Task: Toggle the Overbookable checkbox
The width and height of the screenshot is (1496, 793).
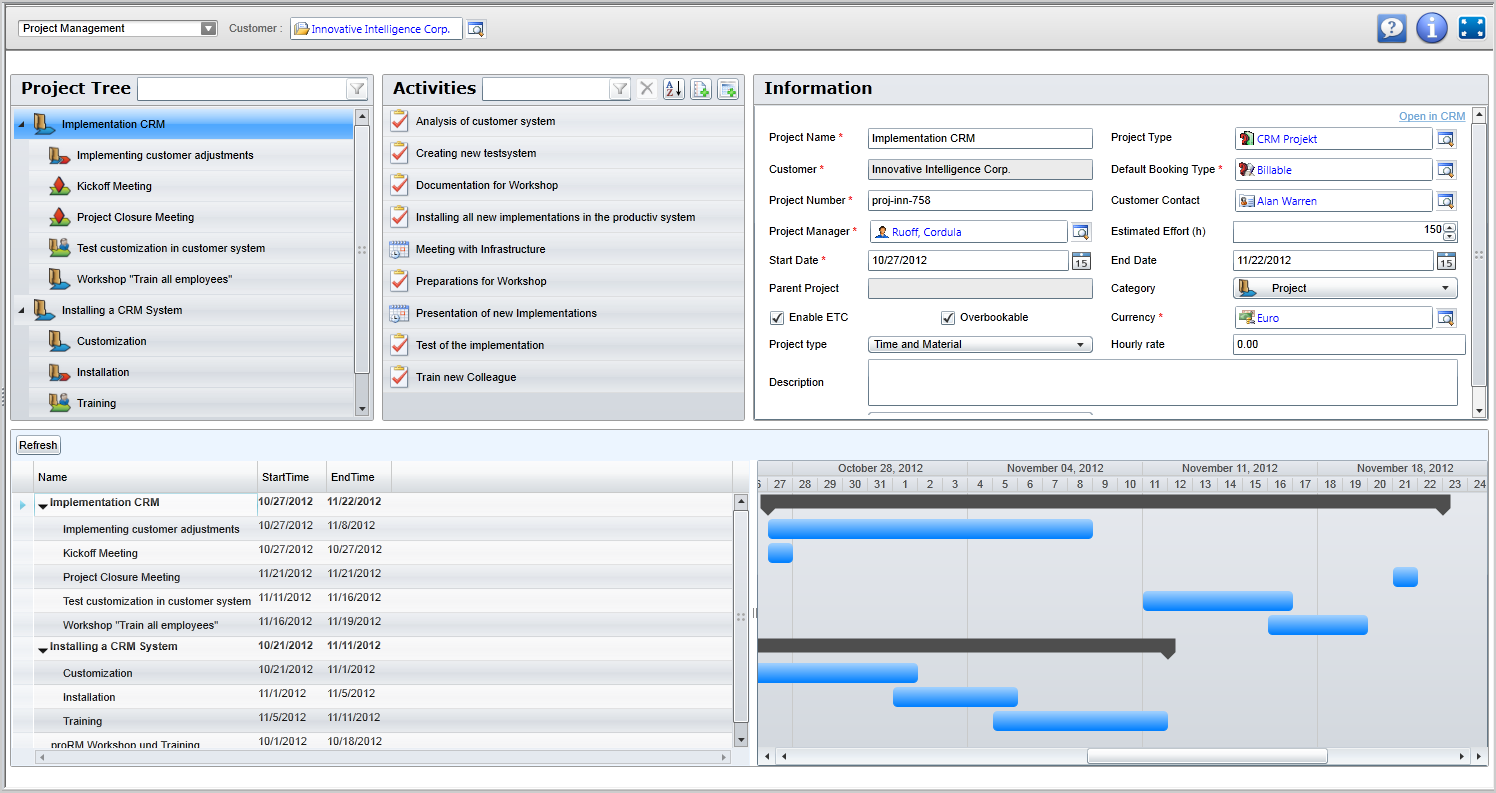Action: click(948, 318)
